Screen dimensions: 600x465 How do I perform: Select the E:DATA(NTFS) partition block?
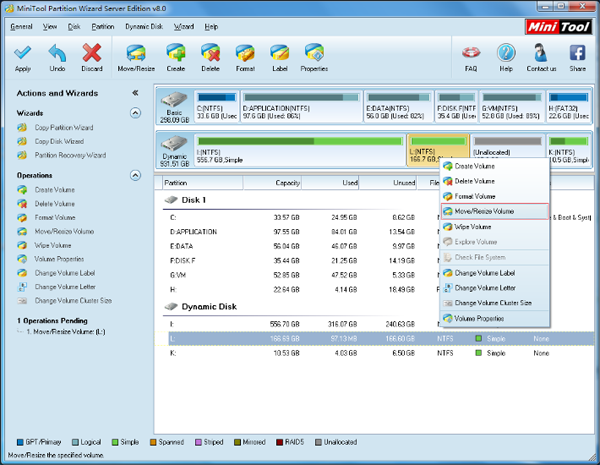[x=398, y=106]
